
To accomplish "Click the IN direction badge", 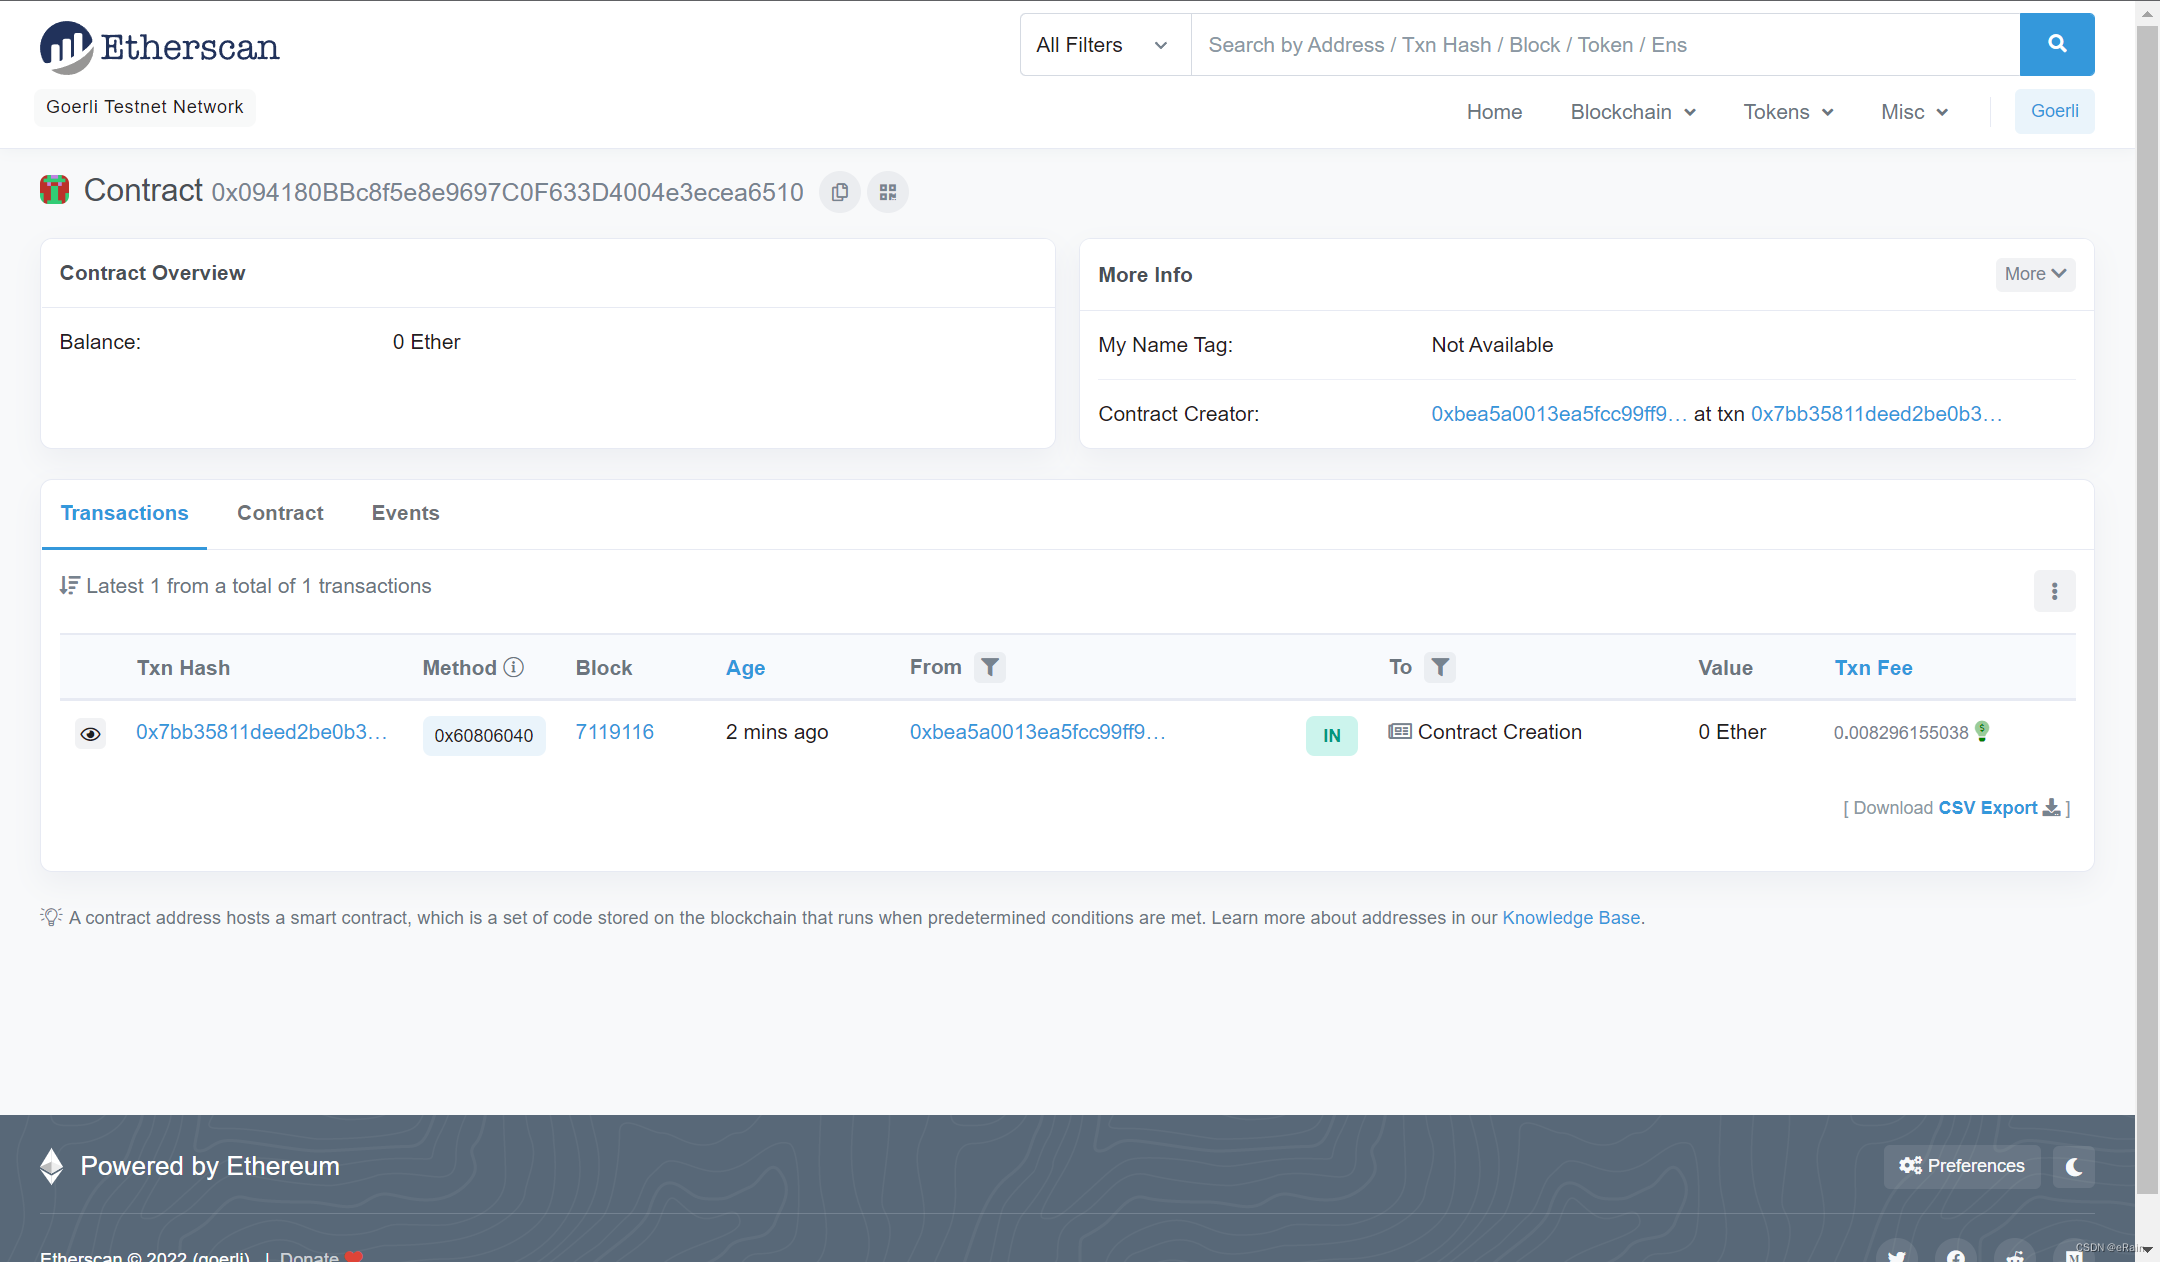I will (1332, 735).
